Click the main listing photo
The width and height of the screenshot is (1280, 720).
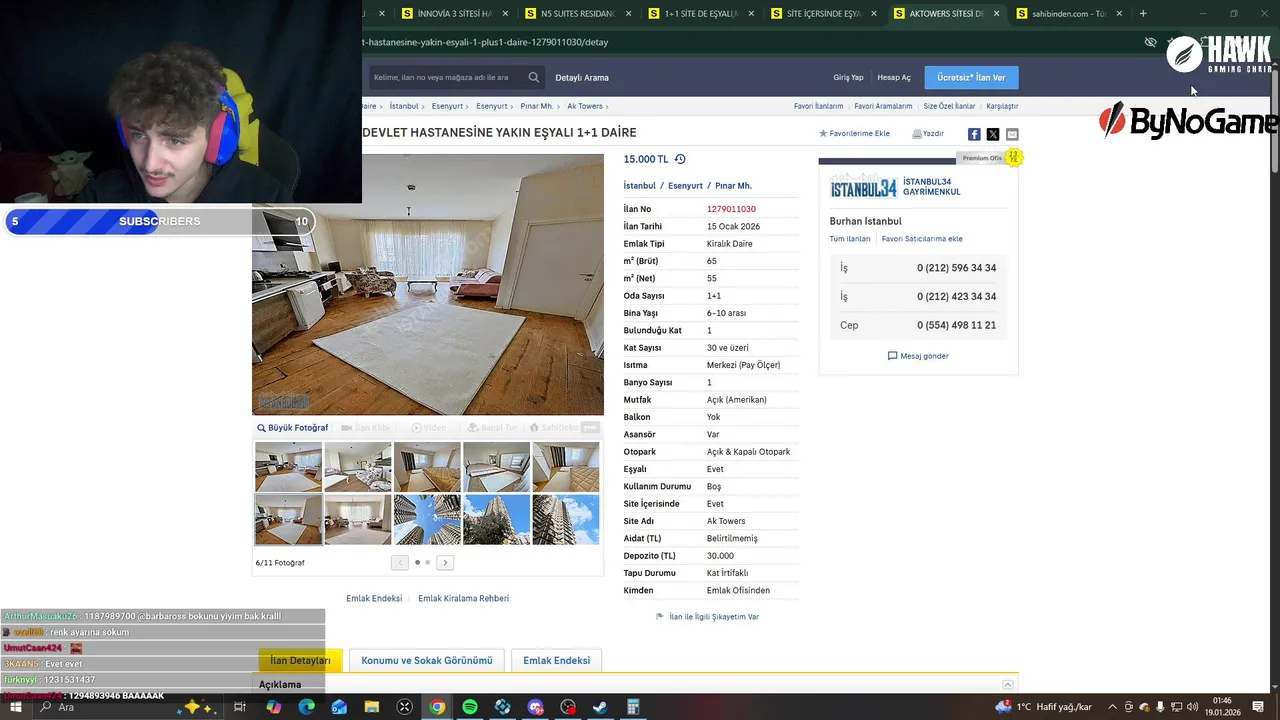pos(428,284)
